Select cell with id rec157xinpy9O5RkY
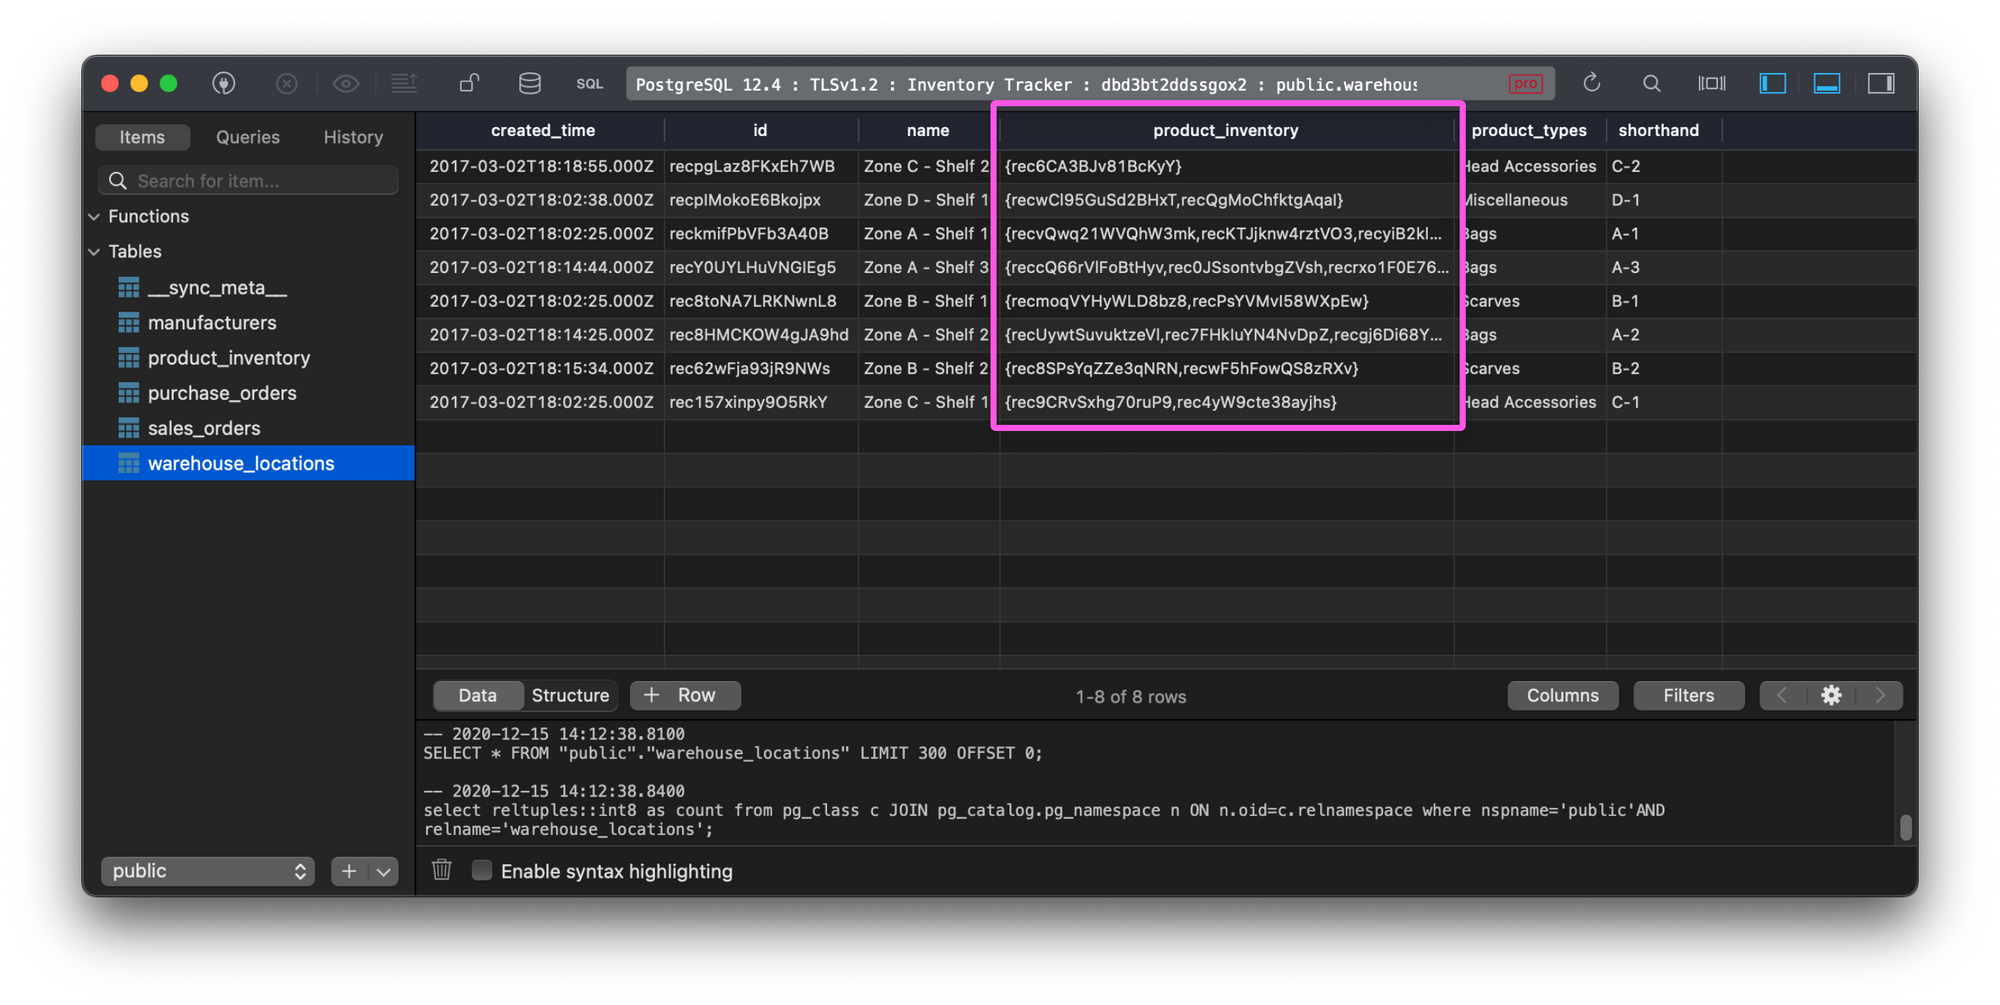The height and width of the screenshot is (1005, 2000). coord(761,402)
